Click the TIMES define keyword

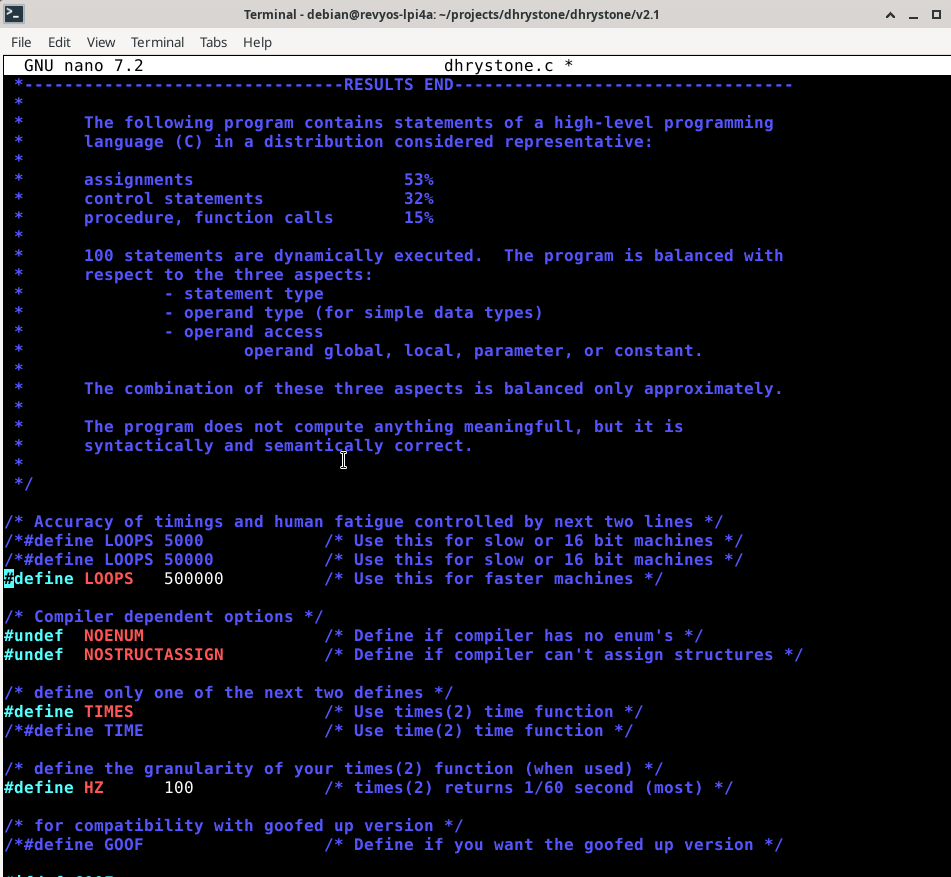click(x=38, y=712)
